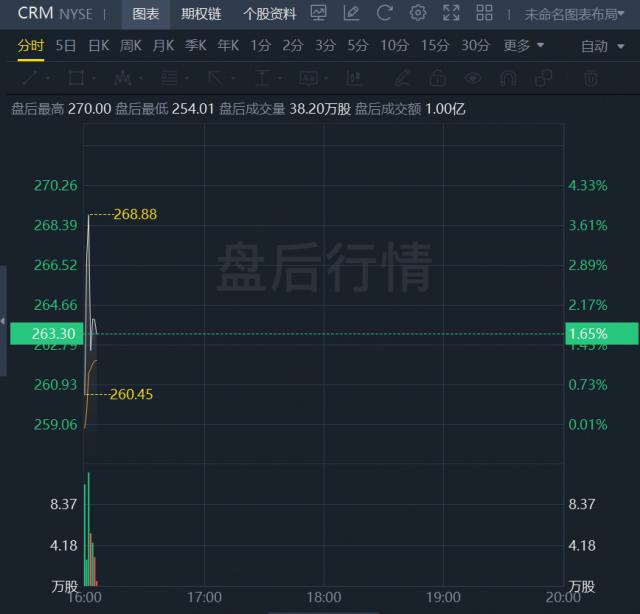
Task: Enter fullscreen chart mode
Action: pos(451,14)
